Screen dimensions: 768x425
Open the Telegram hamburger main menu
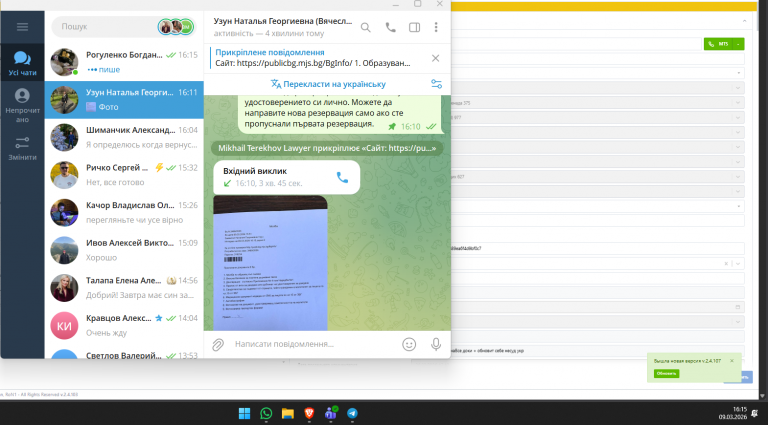[22, 27]
